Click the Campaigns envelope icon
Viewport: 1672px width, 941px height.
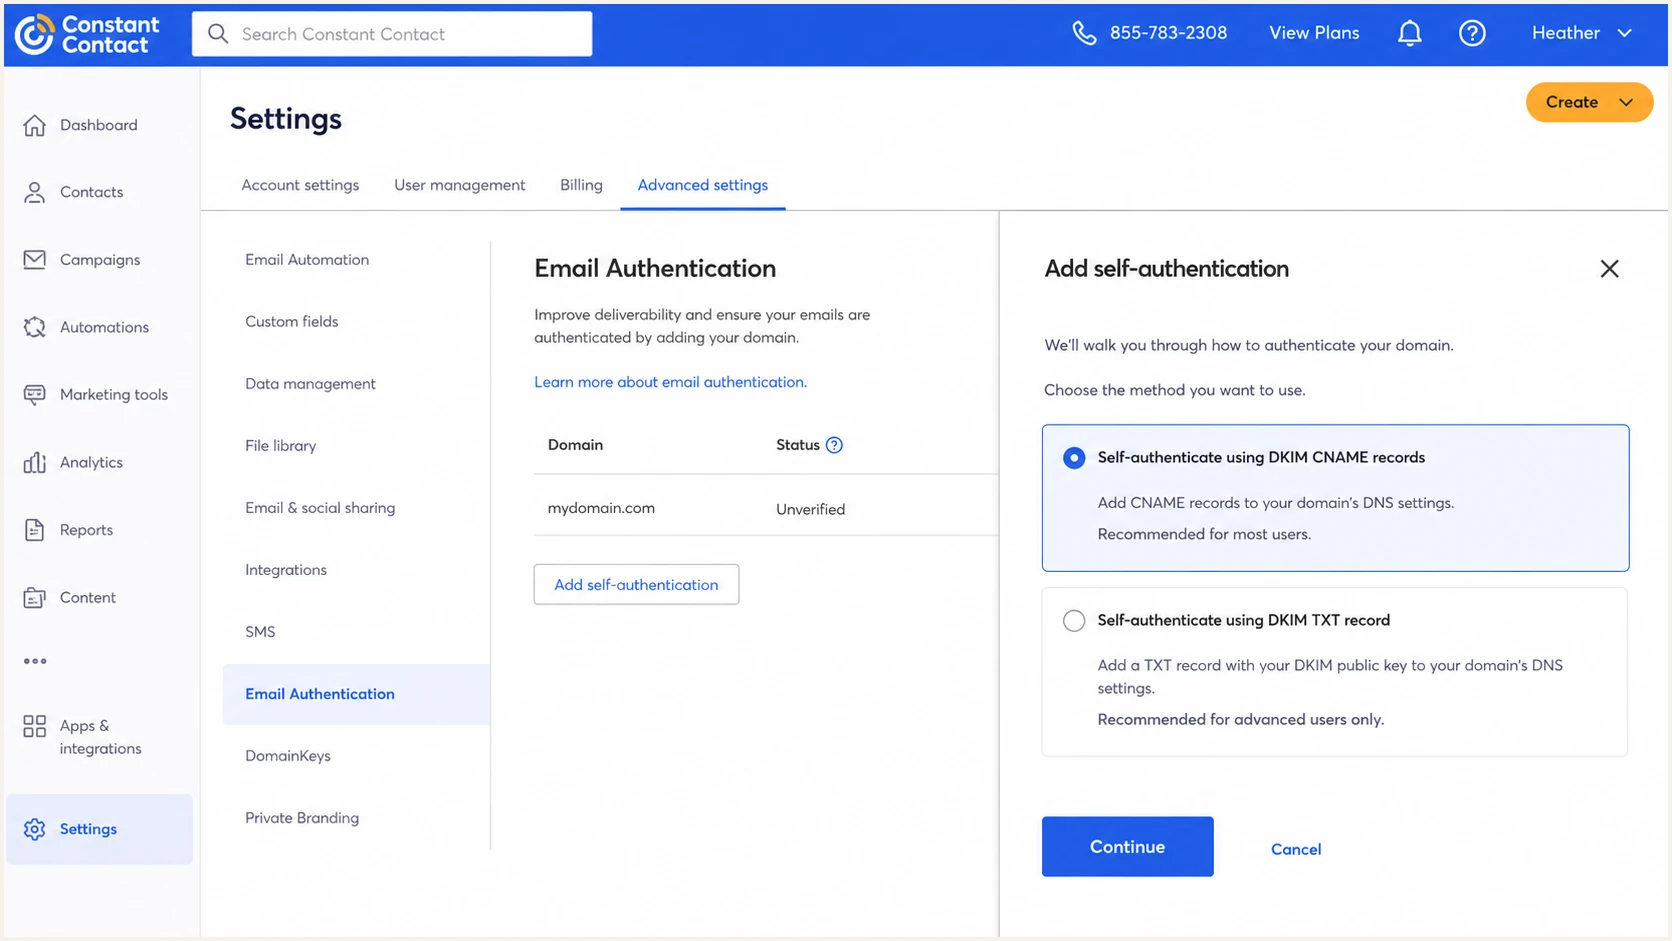coord(35,259)
